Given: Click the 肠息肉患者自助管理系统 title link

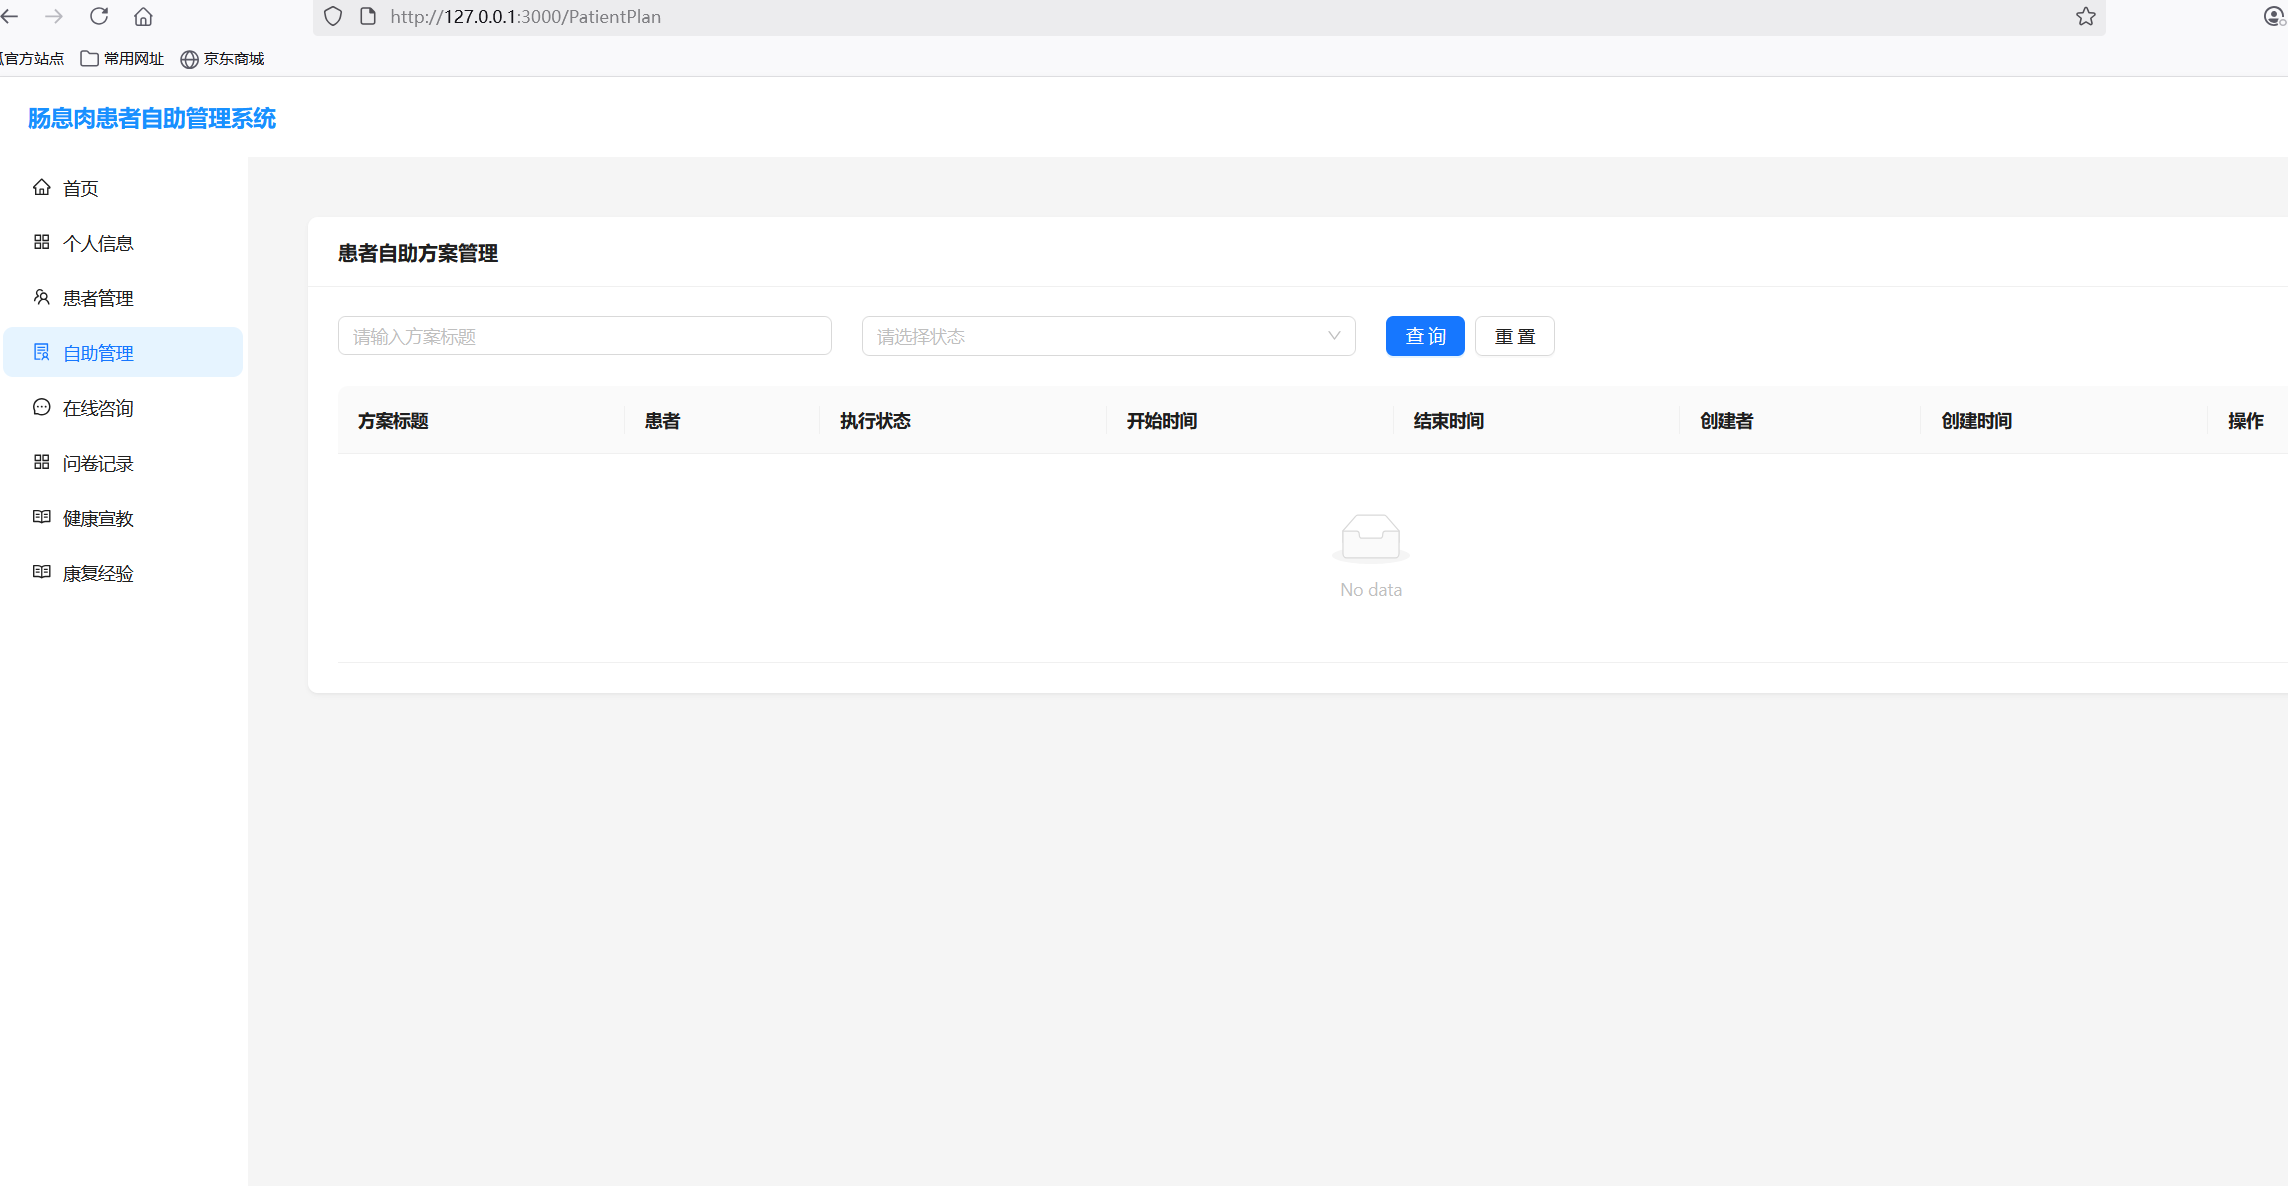Looking at the screenshot, I should click(x=152, y=118).
